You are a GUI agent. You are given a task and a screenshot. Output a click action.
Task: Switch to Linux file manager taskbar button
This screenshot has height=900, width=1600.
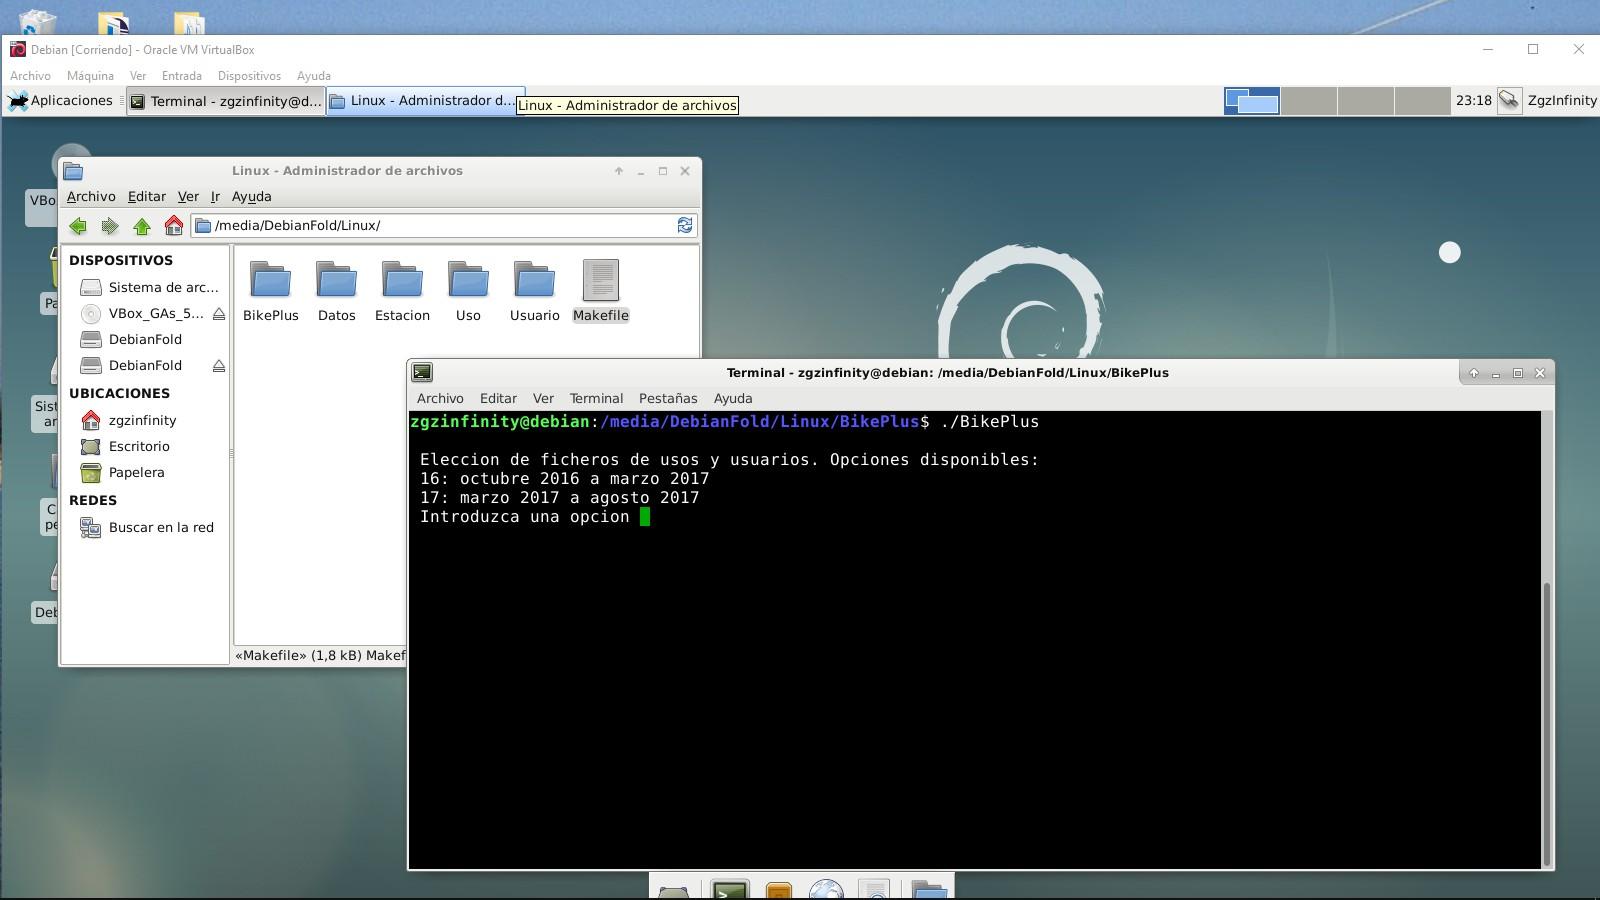tap(425, 101)
